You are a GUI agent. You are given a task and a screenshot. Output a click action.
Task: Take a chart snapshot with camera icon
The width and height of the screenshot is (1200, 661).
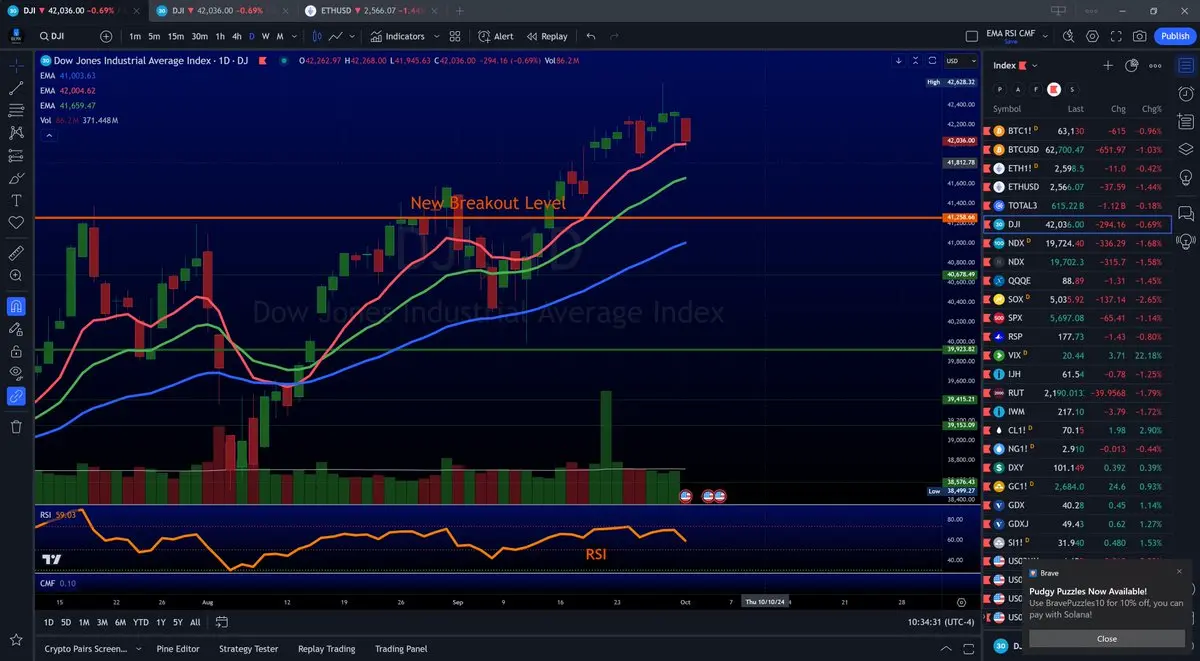point(1140,36)
